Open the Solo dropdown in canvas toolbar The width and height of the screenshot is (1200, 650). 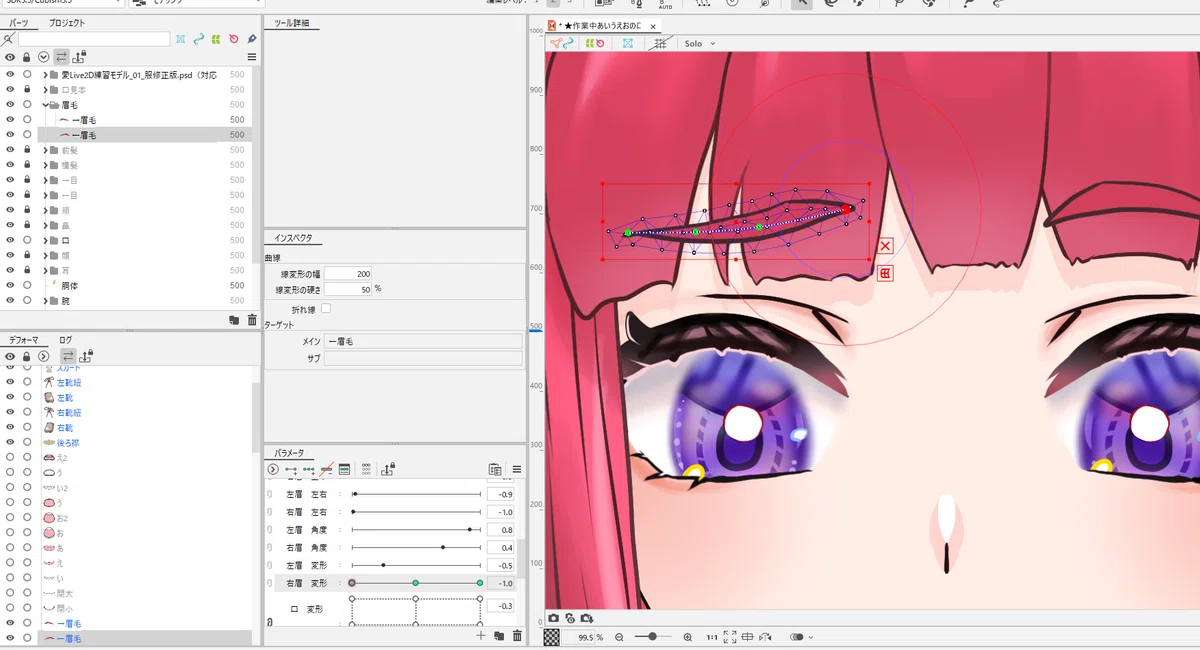698,43
